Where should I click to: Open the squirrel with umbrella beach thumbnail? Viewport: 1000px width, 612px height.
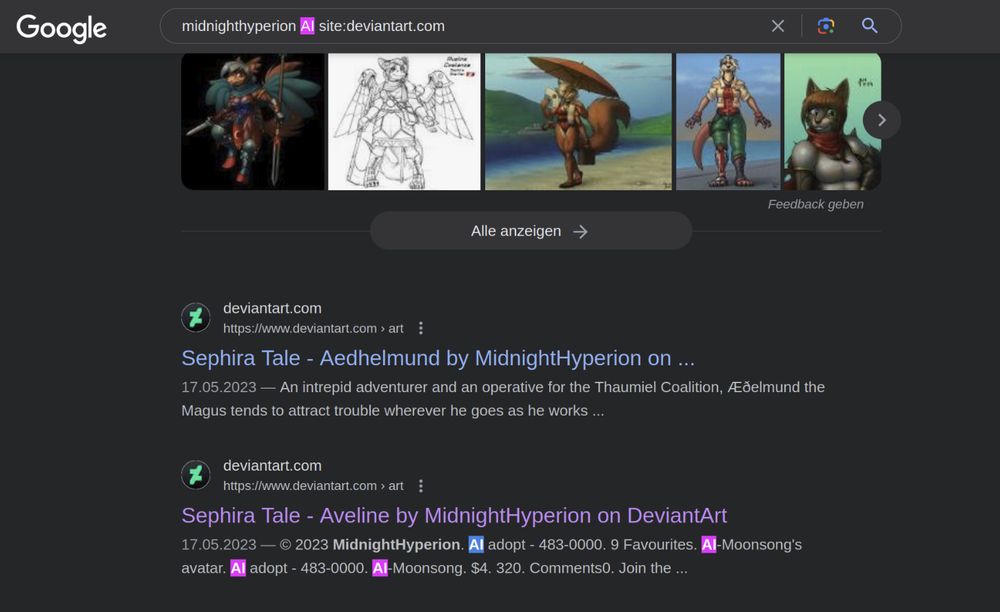[578, 121]
